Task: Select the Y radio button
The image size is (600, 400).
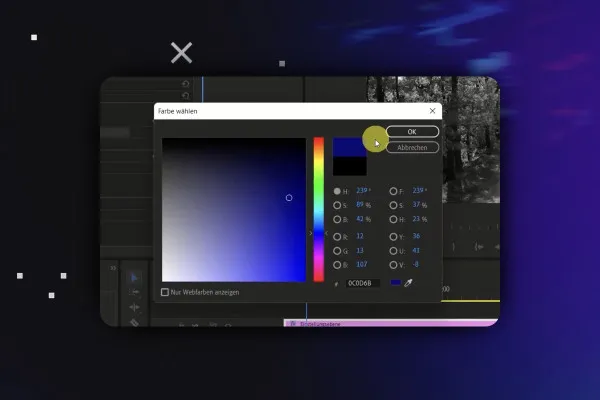Action: (393, 237)
